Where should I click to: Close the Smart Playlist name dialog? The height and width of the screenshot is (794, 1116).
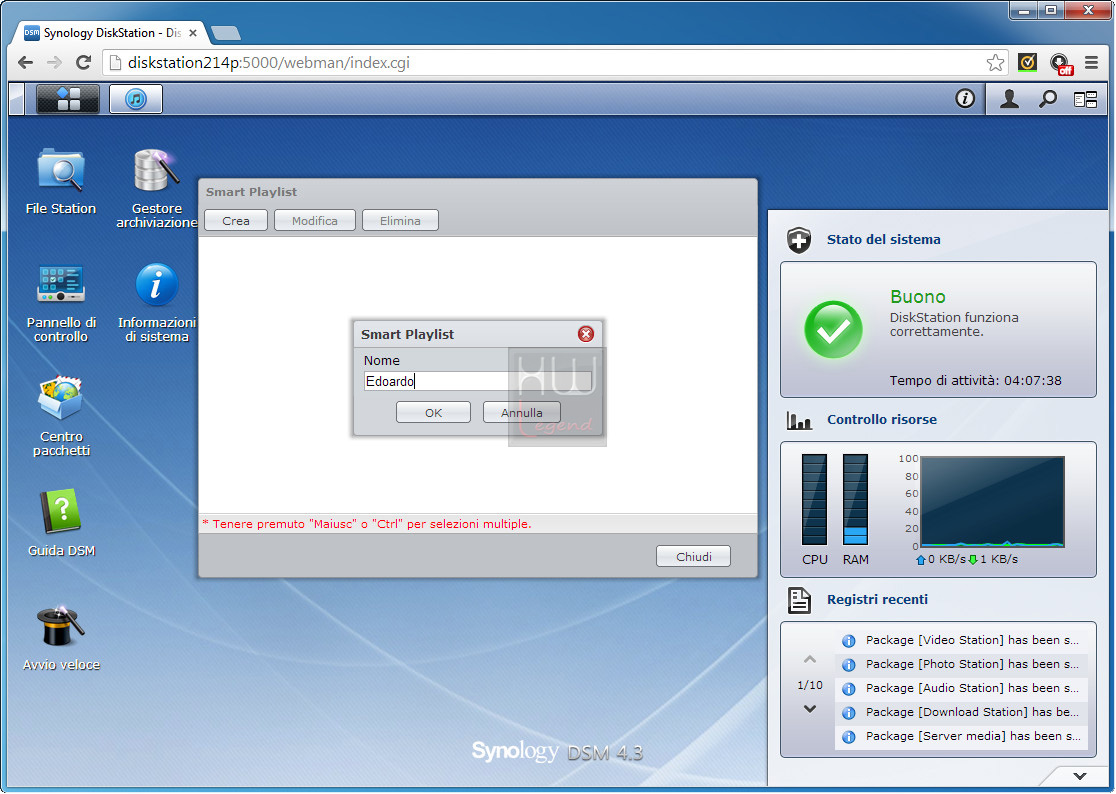pyautogui.click(x=586, y=334)
